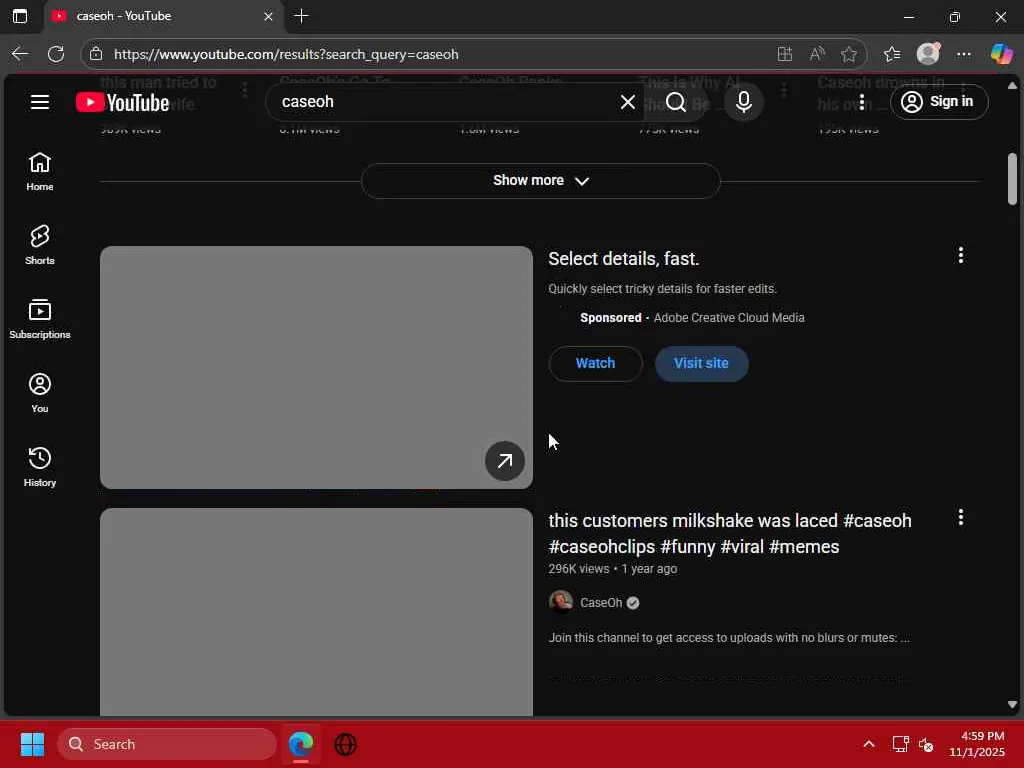This screenshot has height=768, width=1024.
Task: Open the Adobe ad video thumbnail
Action: 316,367
